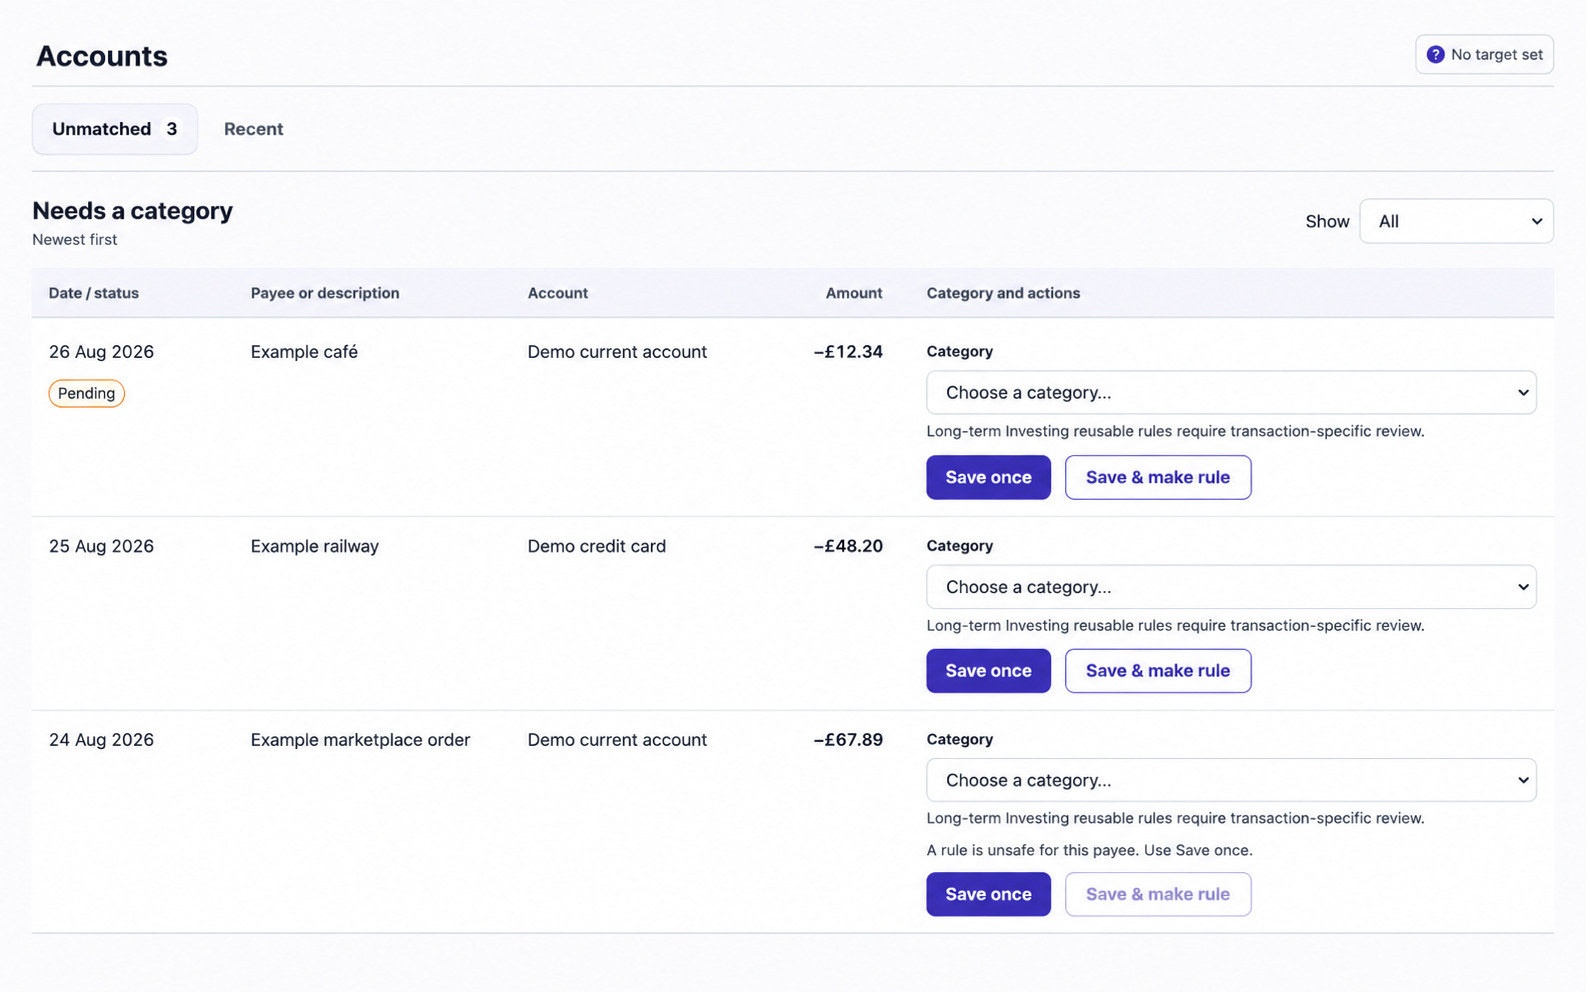This screenshot has height=992, width=1586.
Task: Switch to the Recent tab
Action: pos(253,129)
